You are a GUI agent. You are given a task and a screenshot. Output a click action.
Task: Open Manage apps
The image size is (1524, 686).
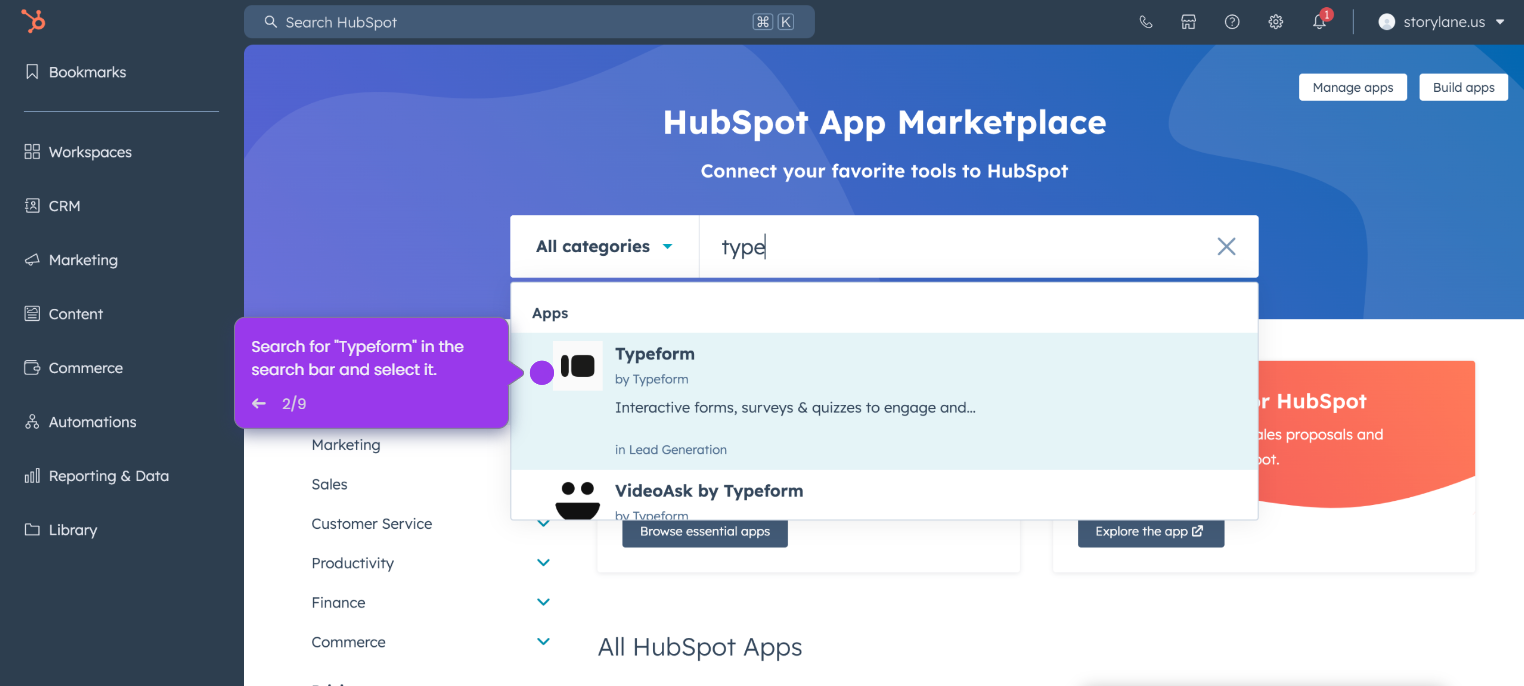pos(1352,87)
